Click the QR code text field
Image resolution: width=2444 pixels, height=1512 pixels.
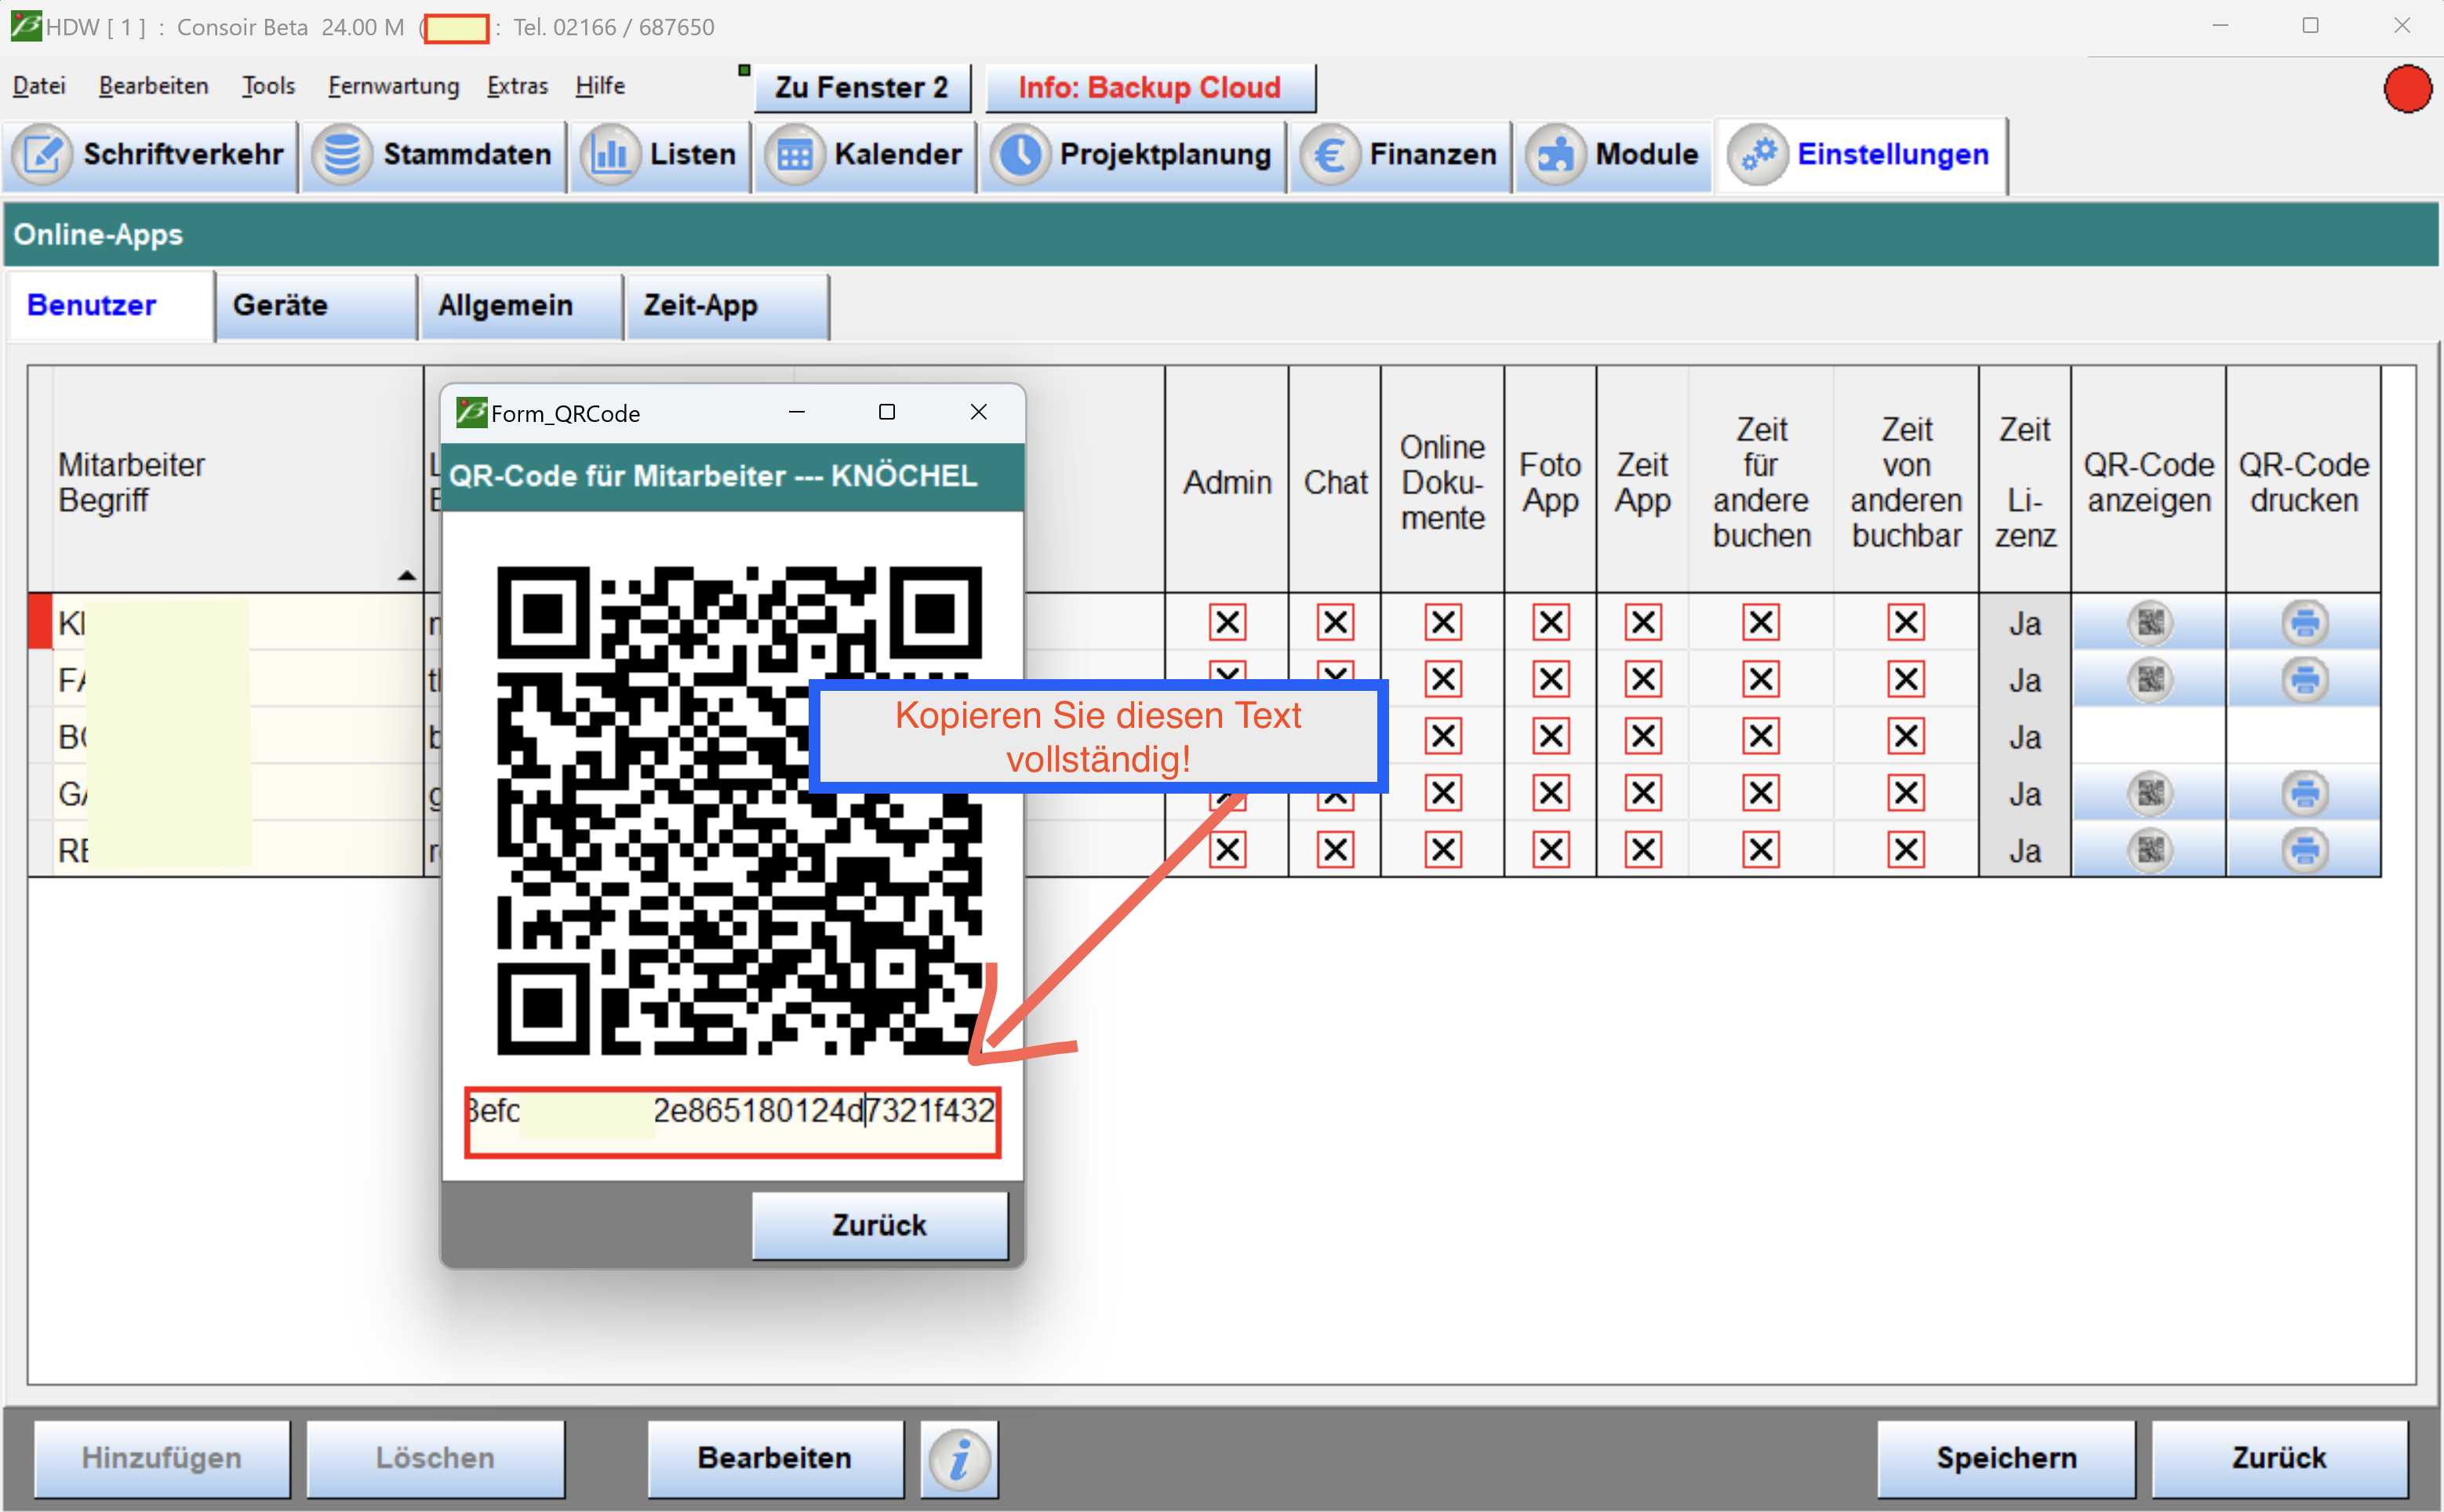[x=732, y=1122]
